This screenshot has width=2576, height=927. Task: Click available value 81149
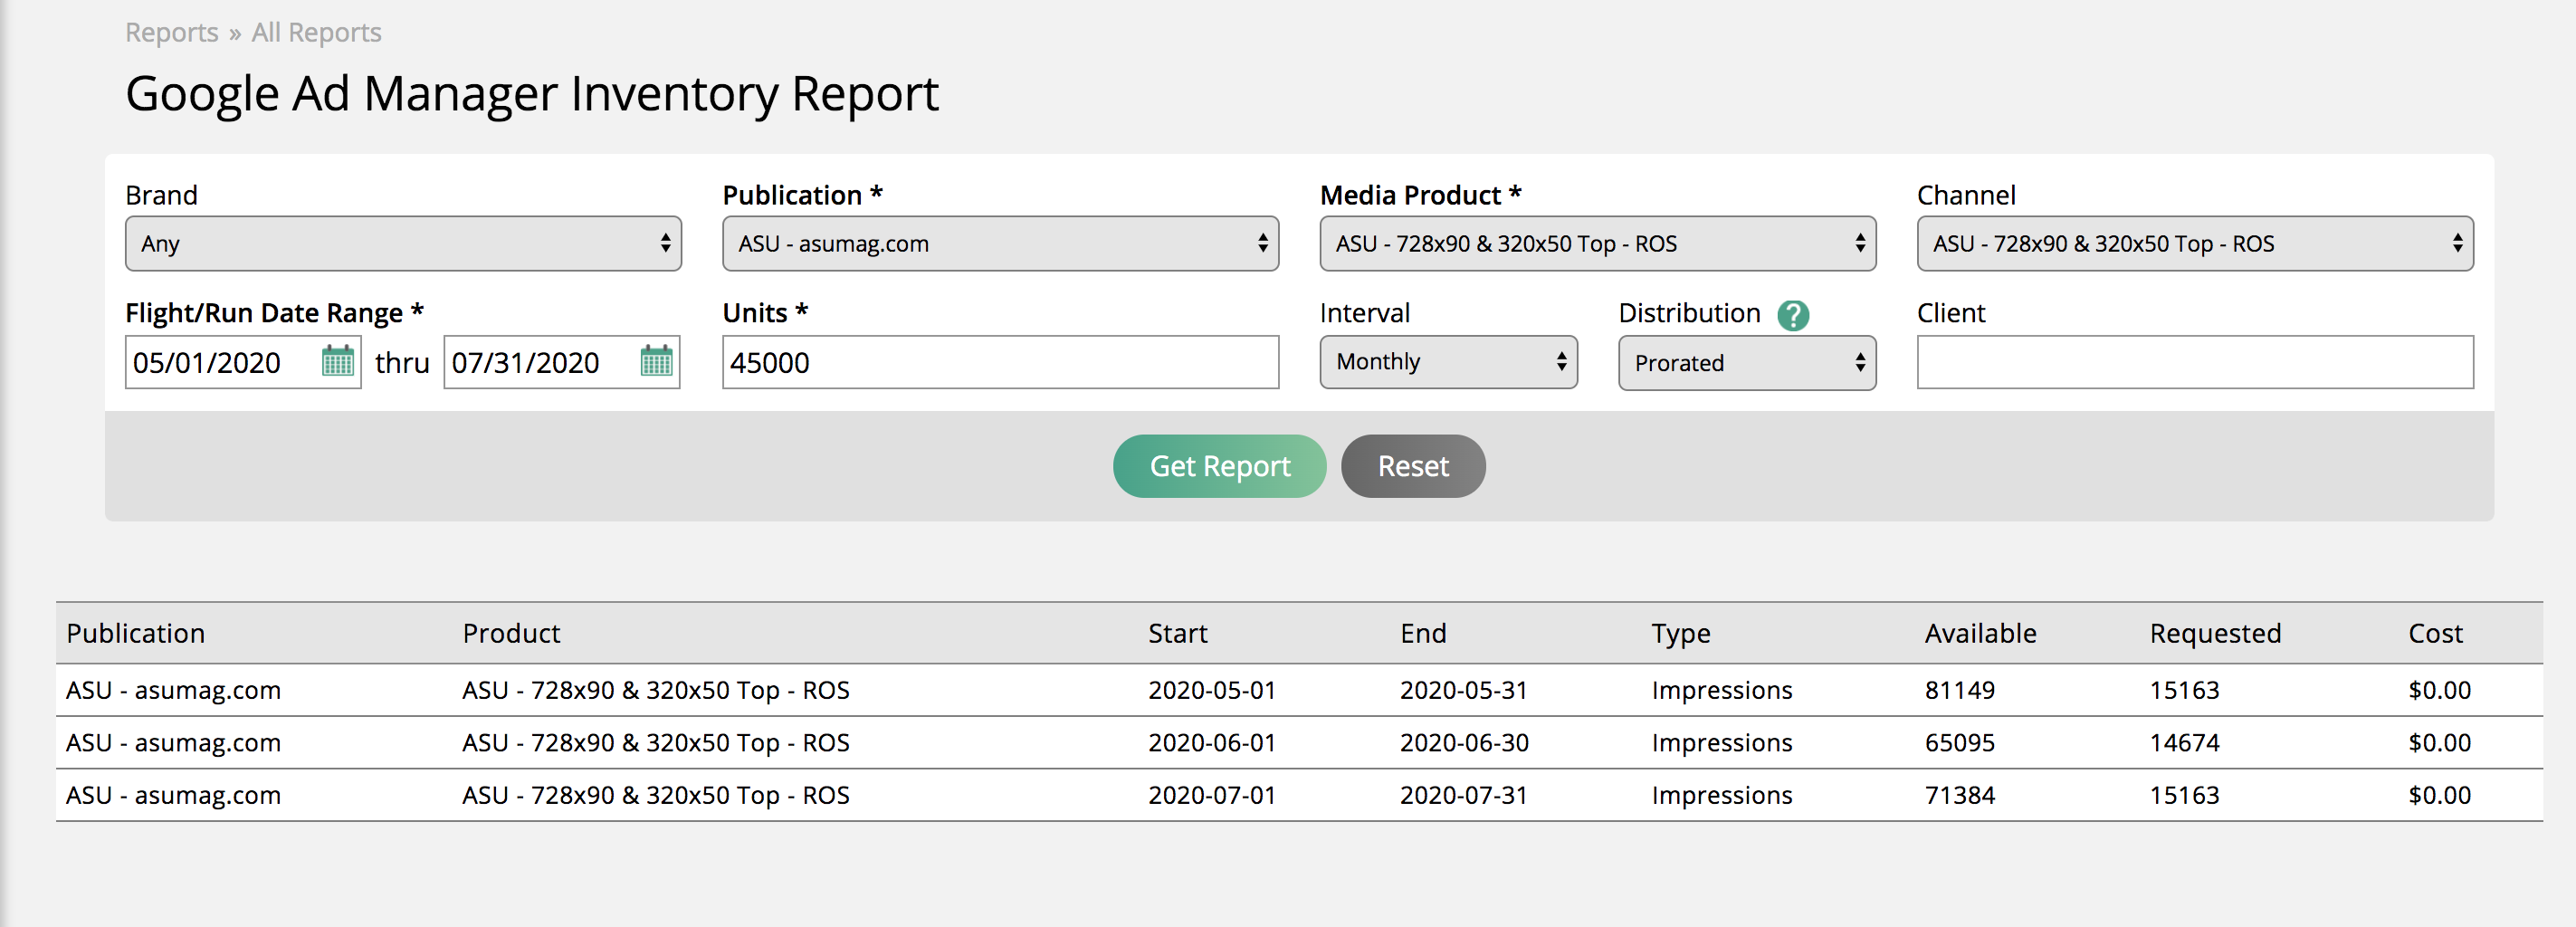(1959, 690)
